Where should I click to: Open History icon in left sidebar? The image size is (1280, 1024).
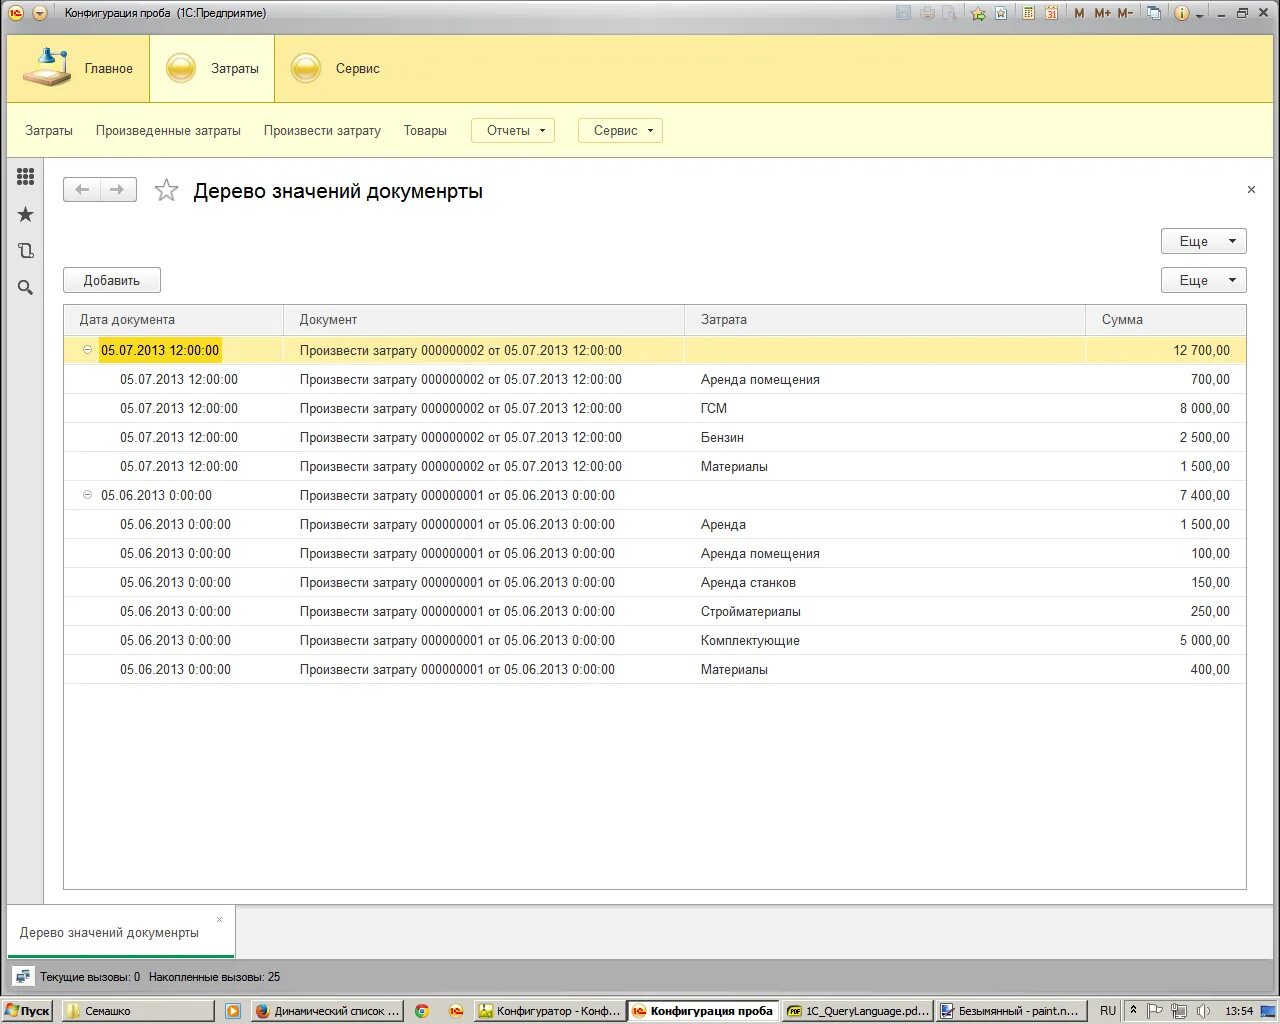click(x=26, y=251)
